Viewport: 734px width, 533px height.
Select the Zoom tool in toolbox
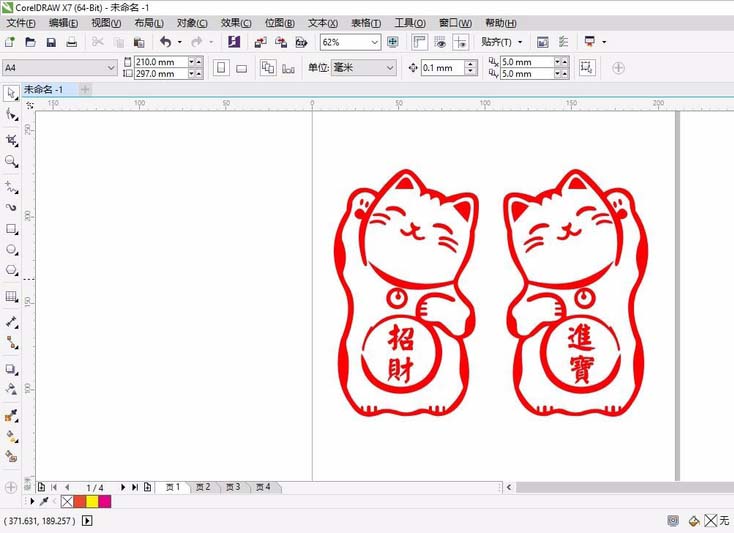pyautogui.click(x=11, y=161)
